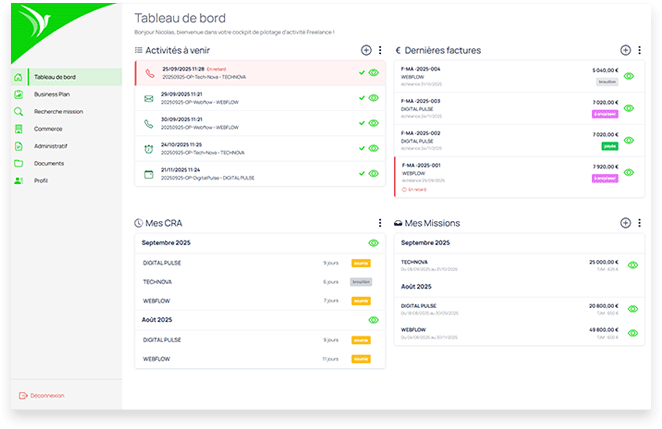The height and width of the screenshot is (429, 662).
Task: Add a new activity with plus icon
Action: coord(366,50)
